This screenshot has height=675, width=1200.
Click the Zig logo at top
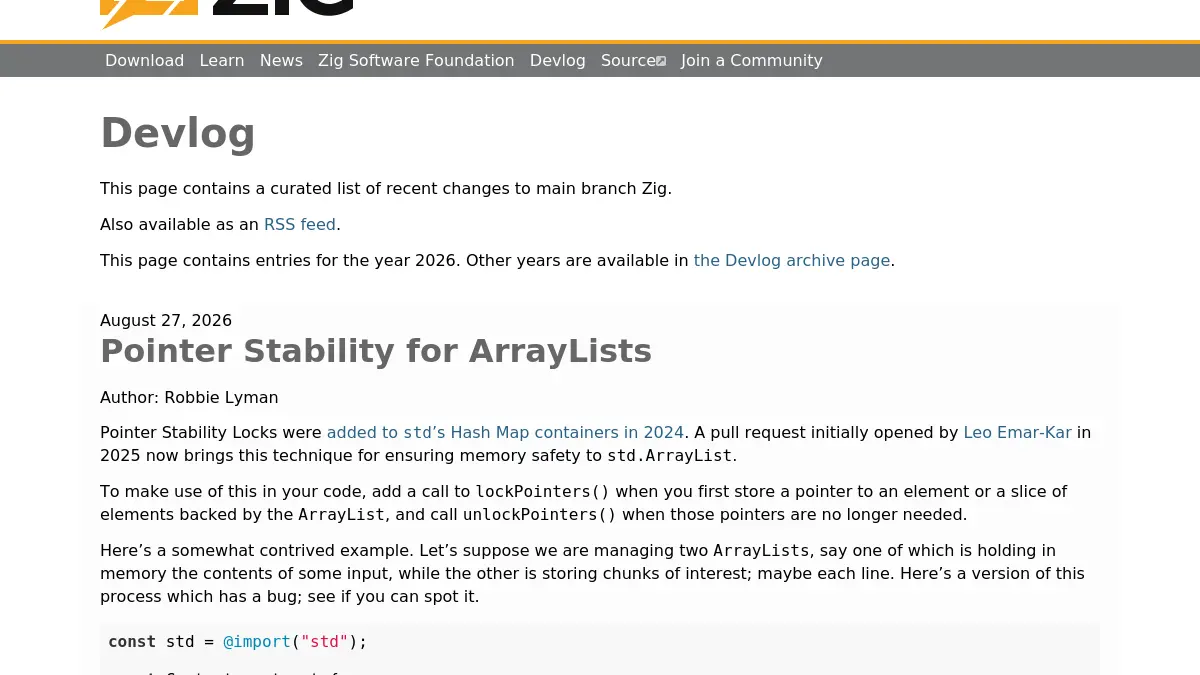(227, 13)
